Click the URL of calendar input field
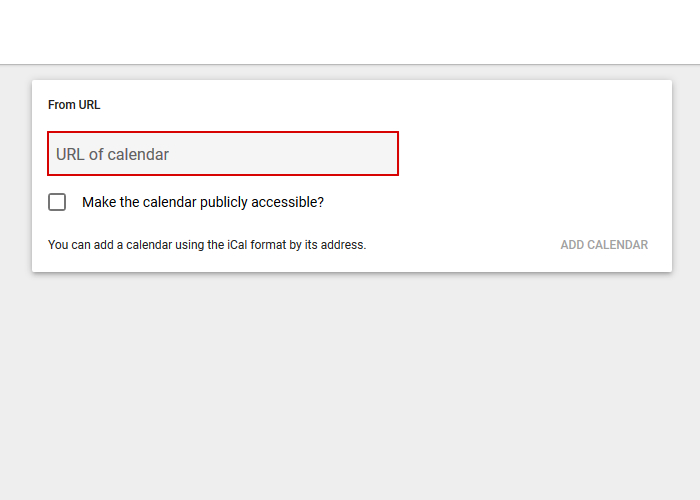 click(223, 154)
